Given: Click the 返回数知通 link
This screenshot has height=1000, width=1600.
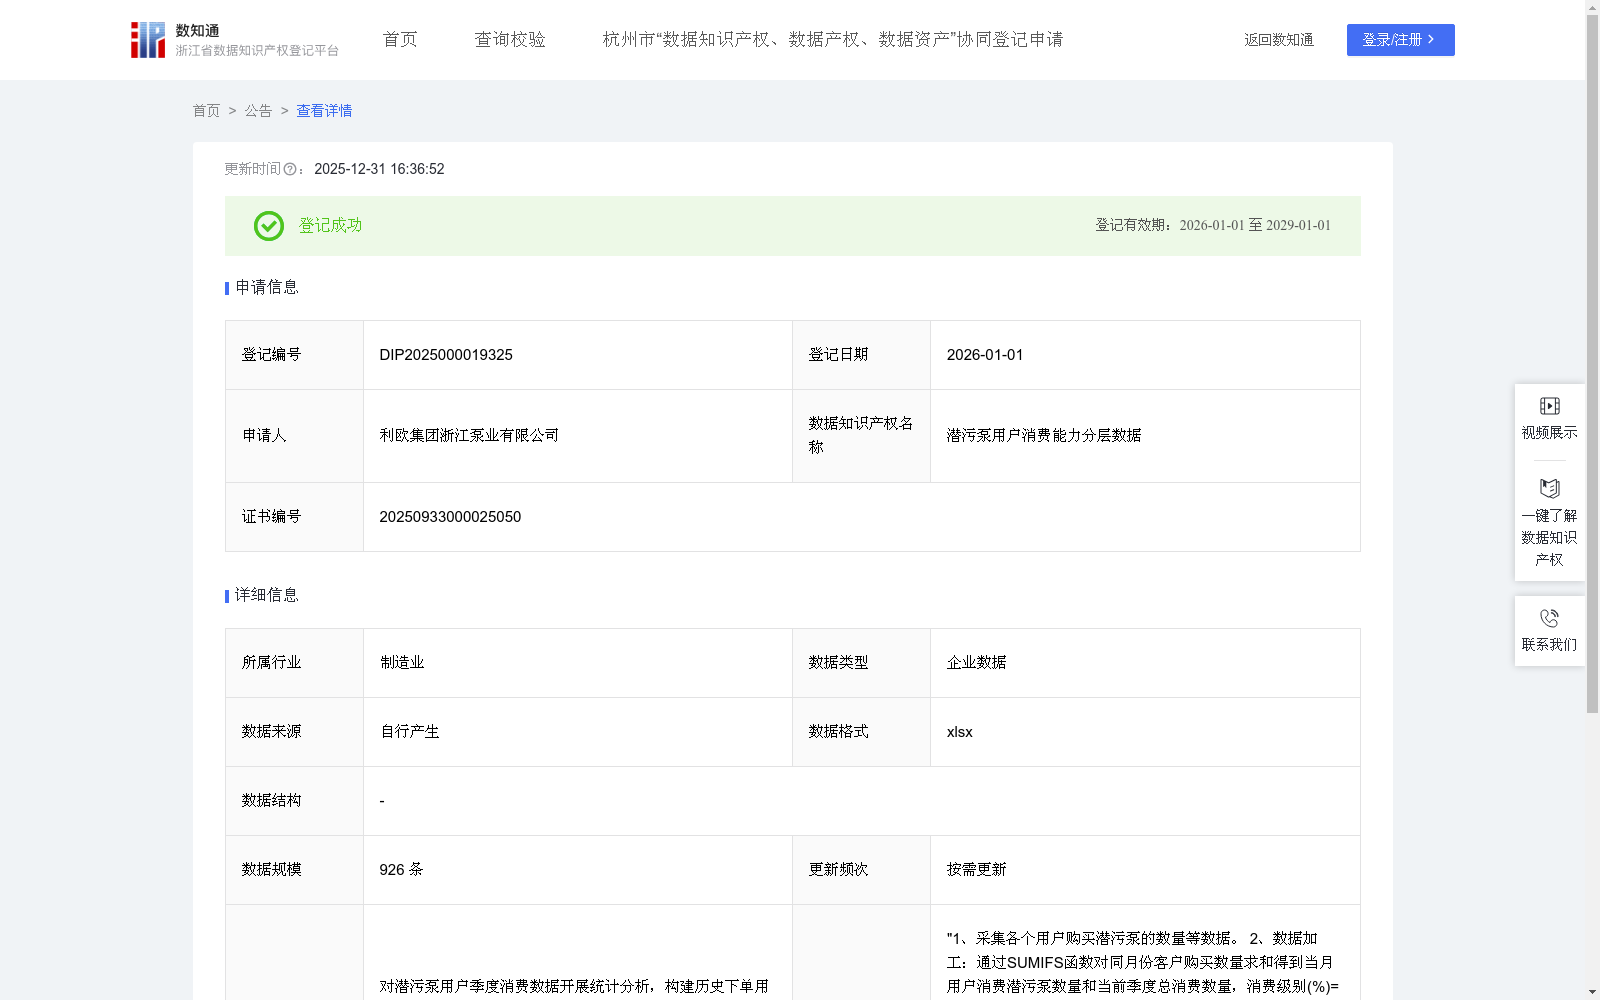Looking at the screenshot, I should [1279, 40].
